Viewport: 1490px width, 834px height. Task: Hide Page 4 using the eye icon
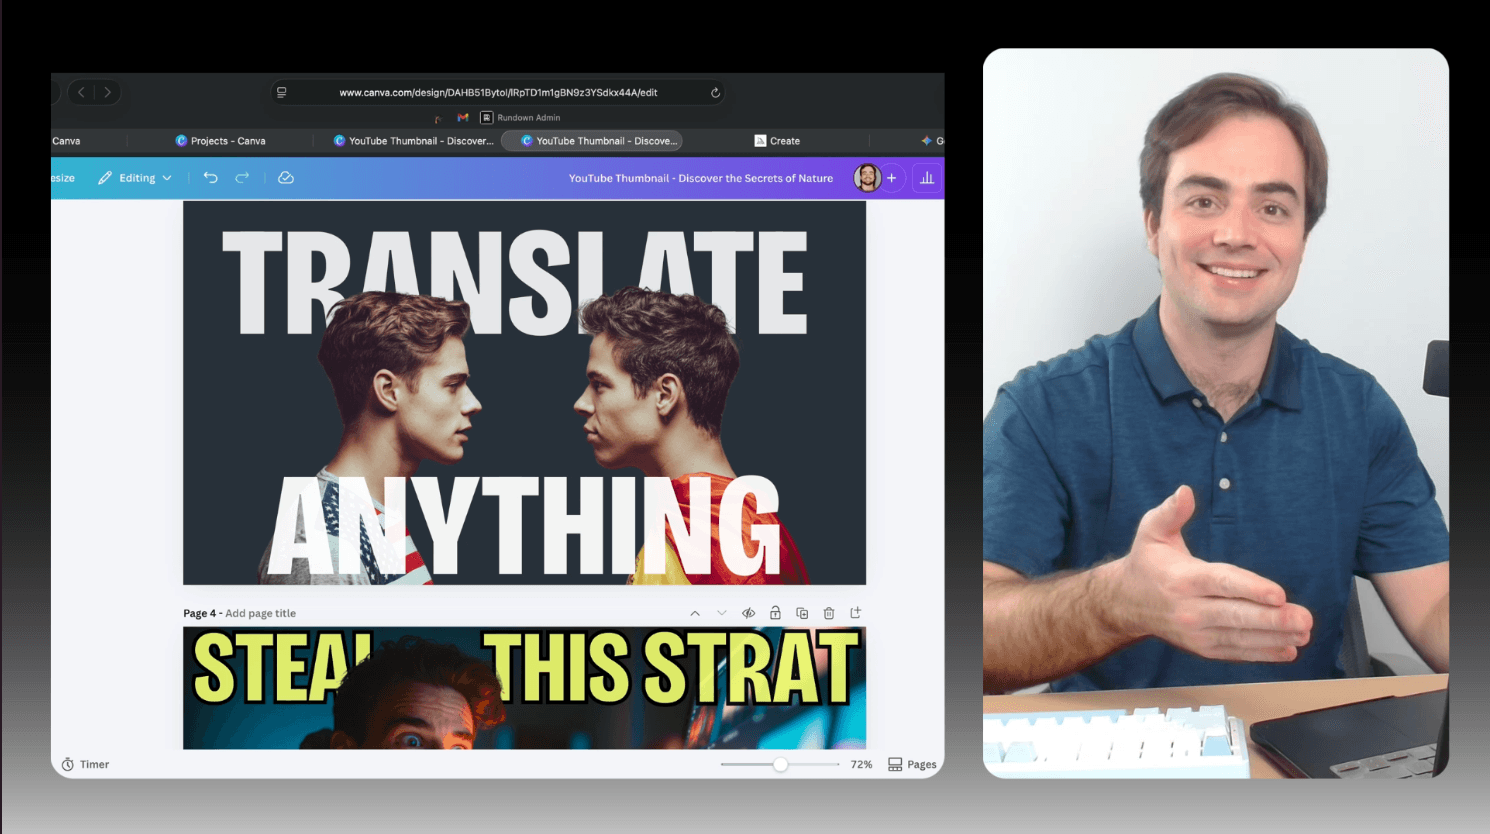[x=749, y=612]
